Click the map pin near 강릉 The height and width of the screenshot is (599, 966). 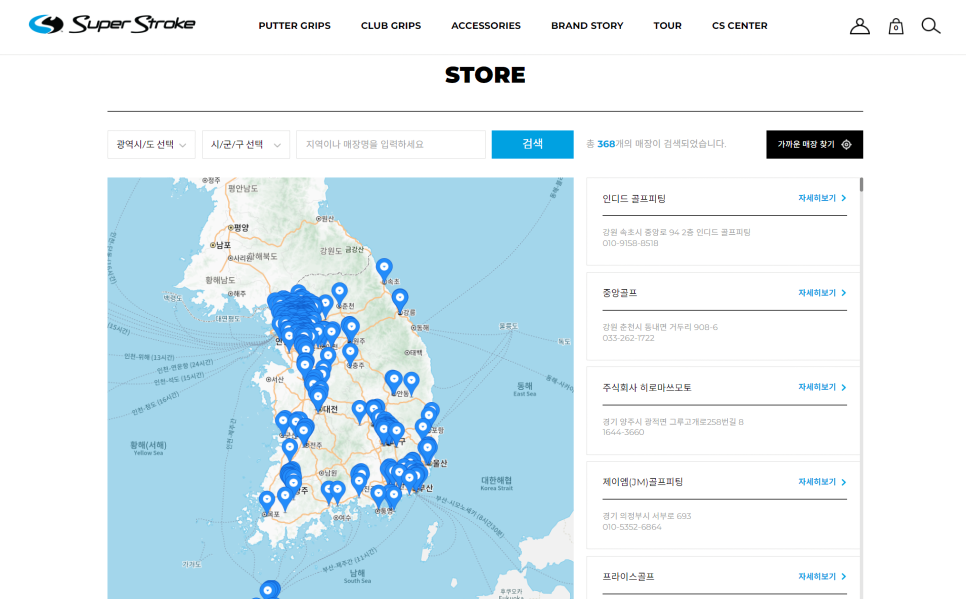(x=400, y=300)
